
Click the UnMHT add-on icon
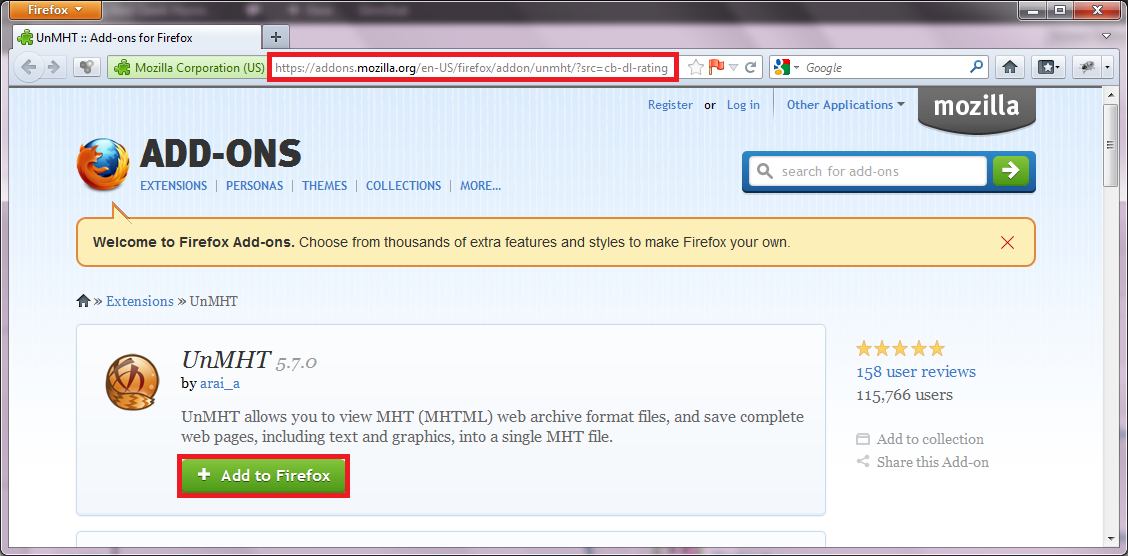point(132,383)
